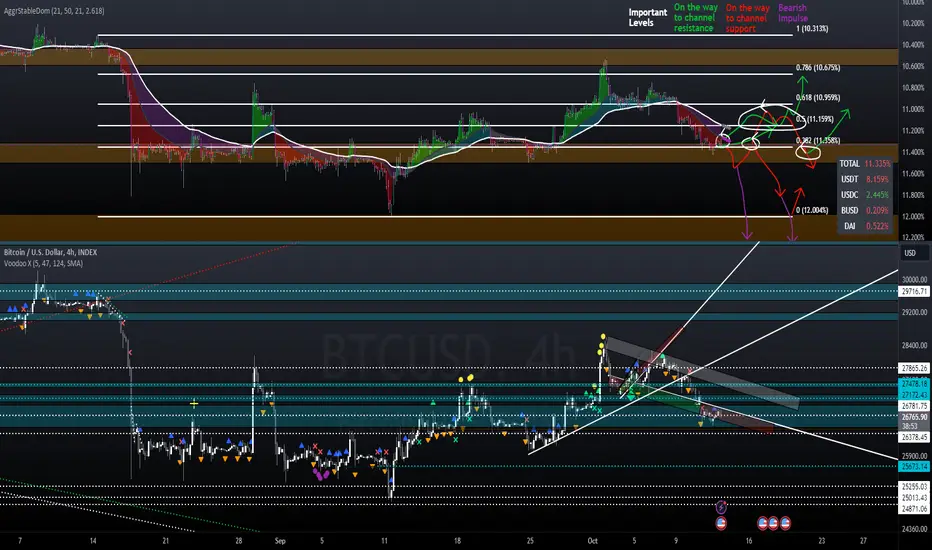Select the USDC 2.445% table value
This screenshot has width=932, height=550.
(877, 195)
